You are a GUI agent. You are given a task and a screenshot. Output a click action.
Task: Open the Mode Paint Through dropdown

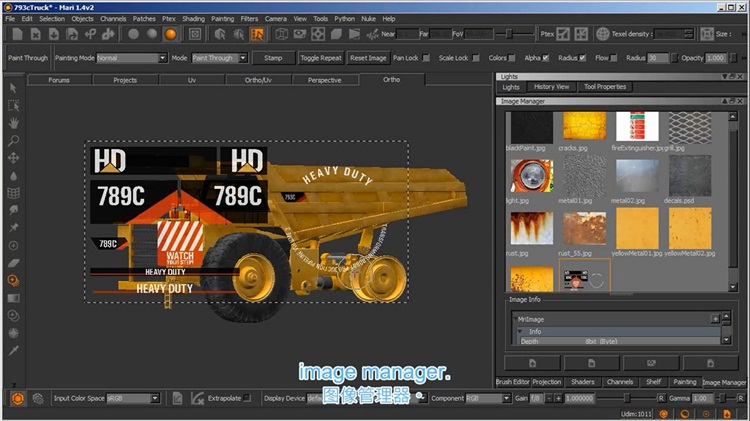click(x=220, y=58)
